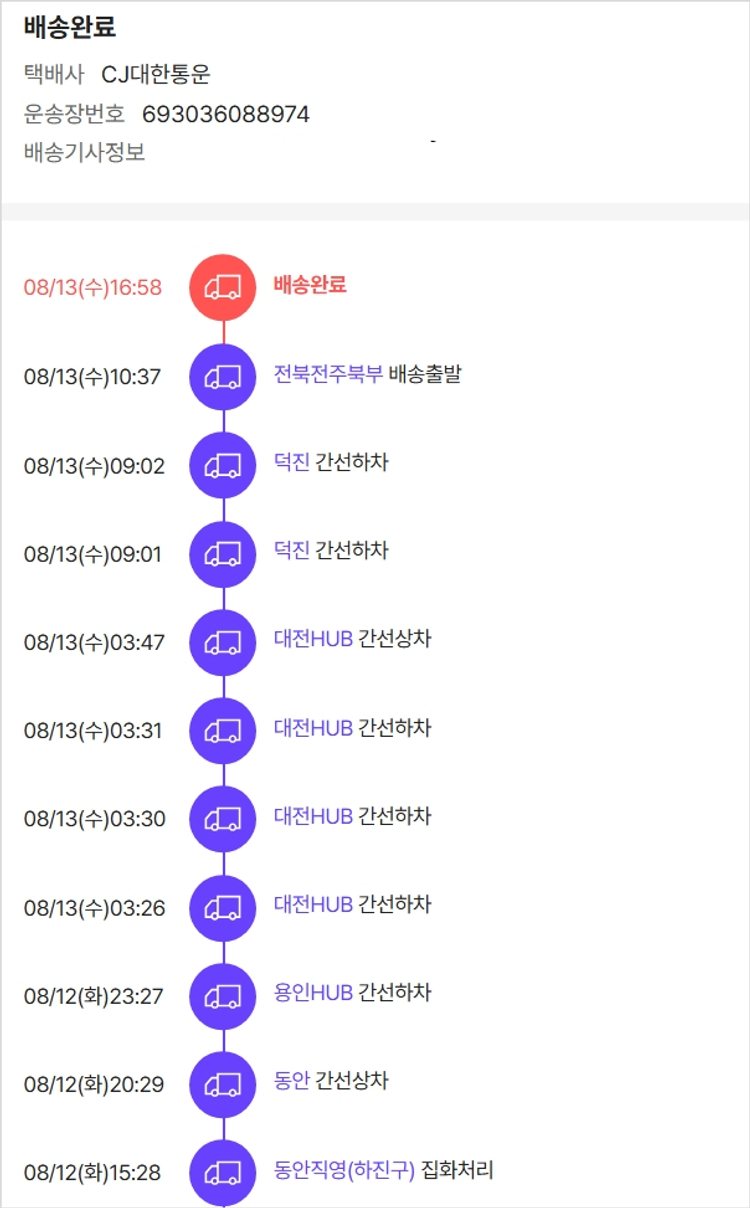Click truck icon for 03:31 대전HUB entry

point(222,731)
